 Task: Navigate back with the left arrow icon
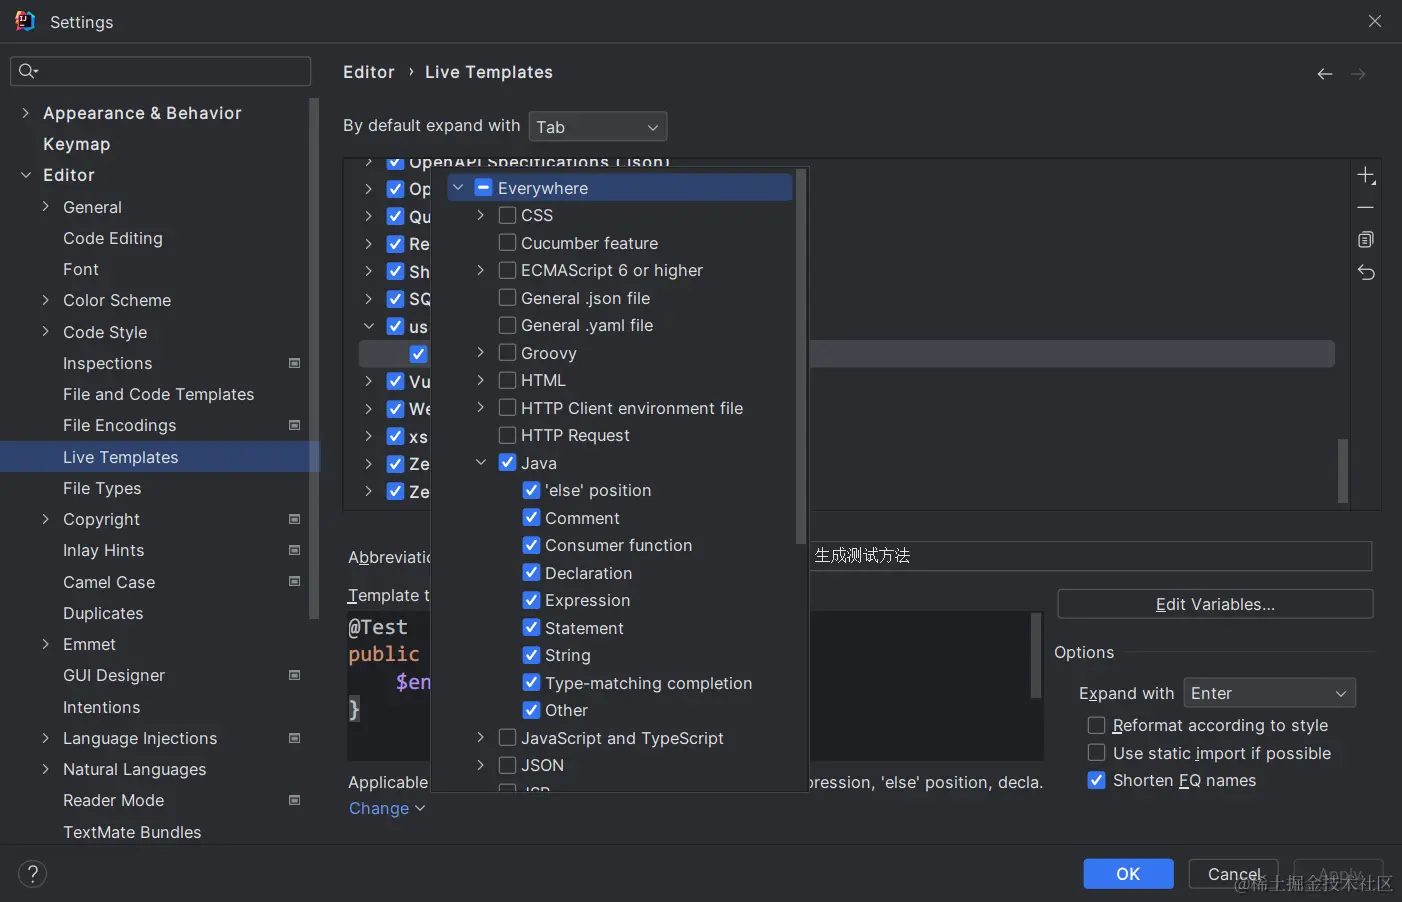coord(1325,74)
